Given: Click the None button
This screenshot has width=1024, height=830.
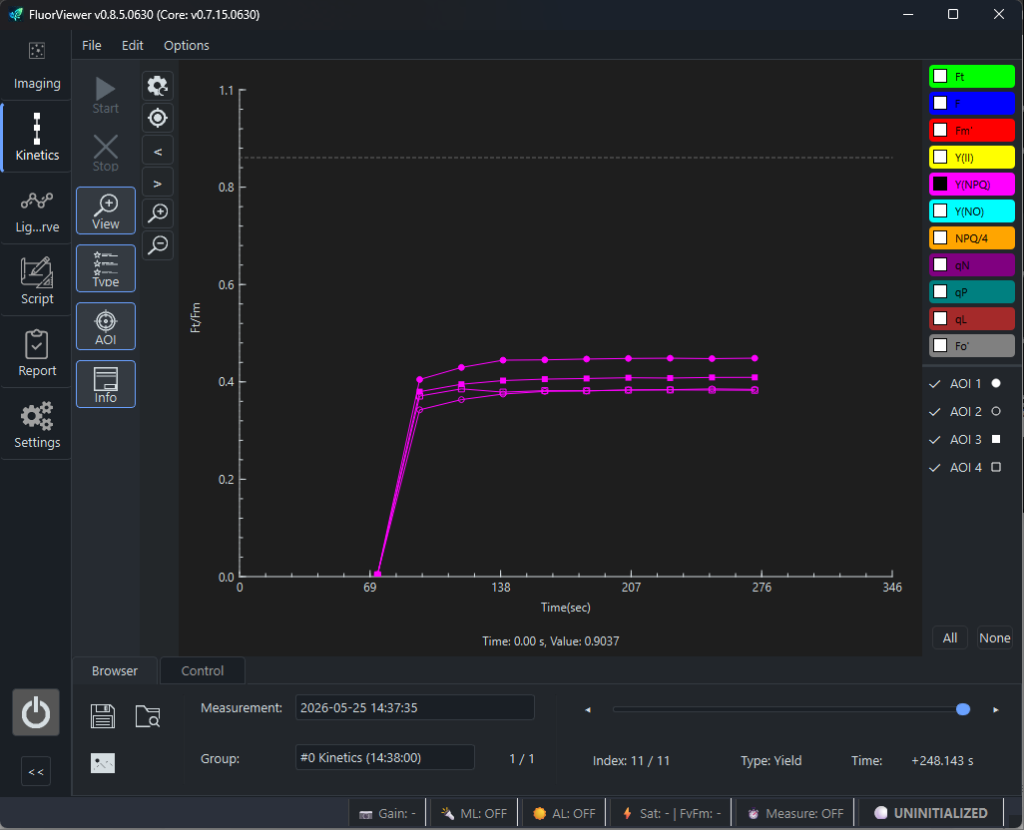Looking at the screenshot, I should click(994, 638).
